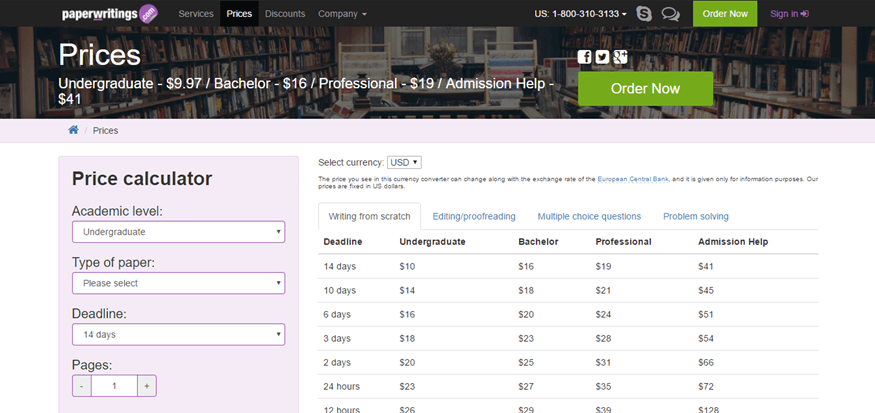Click $21 Professional 10 days price

point(603,290)
